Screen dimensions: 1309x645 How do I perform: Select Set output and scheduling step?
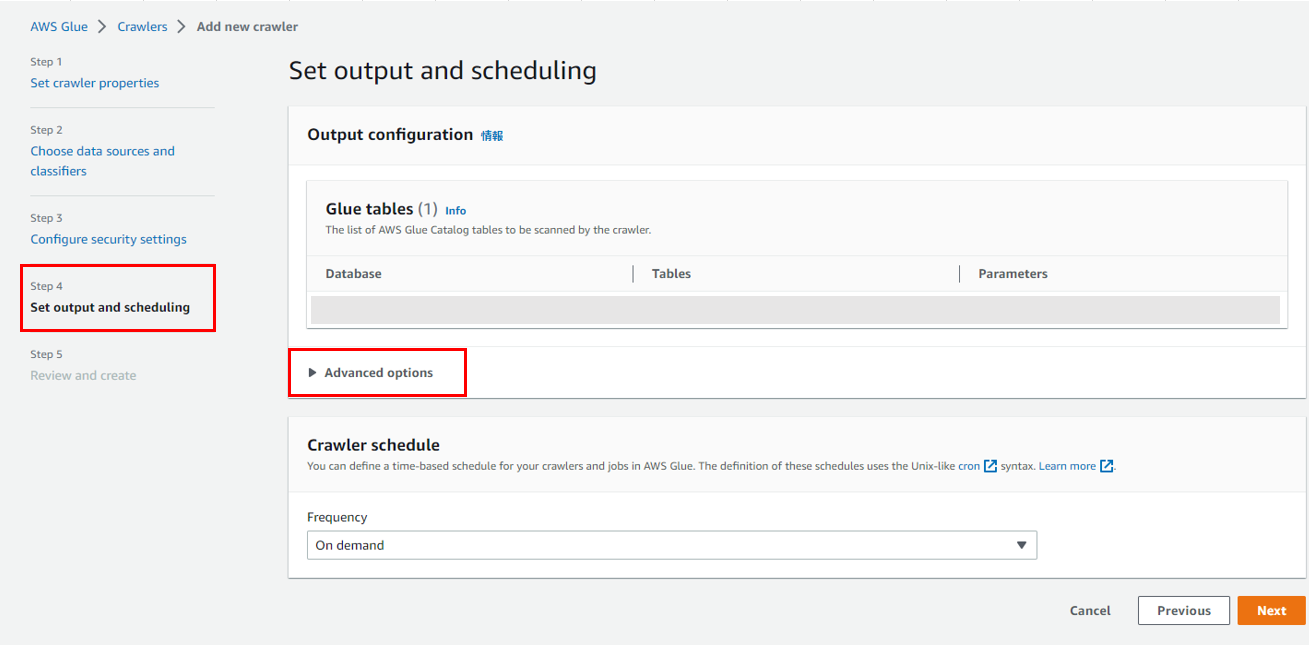pos(110,307)
